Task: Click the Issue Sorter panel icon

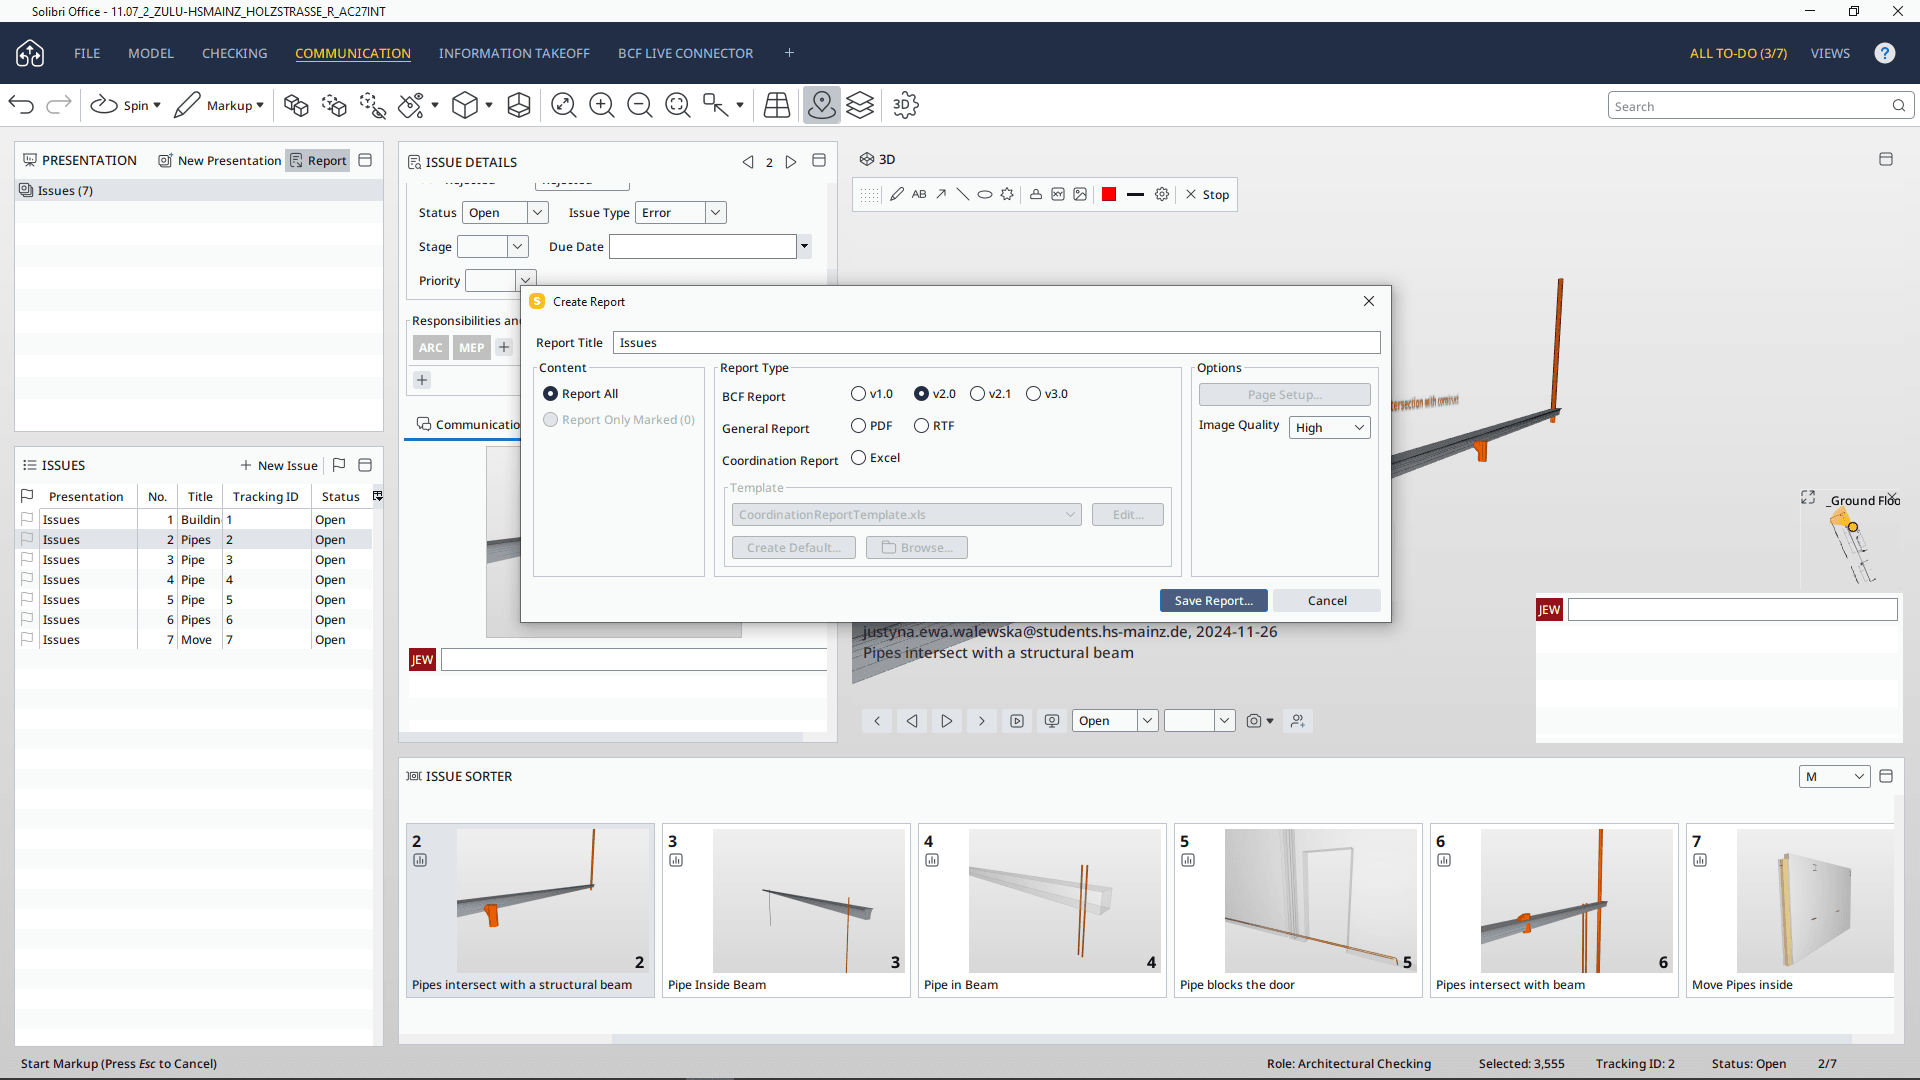Action: pyautogui.click(x=414, y=775)
